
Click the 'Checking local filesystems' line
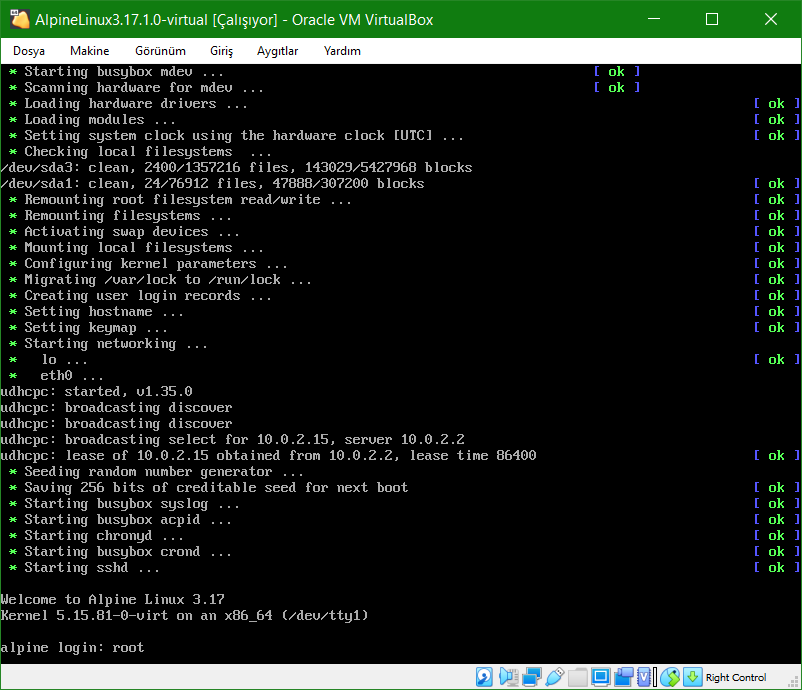pos(140,152)
